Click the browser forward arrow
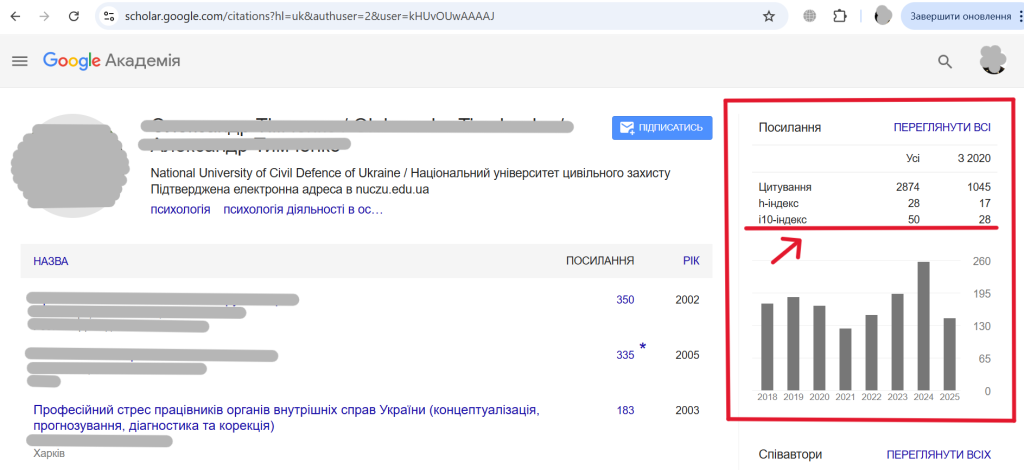The height and width of the screenshot is (470, 1024). pyautogui.click(x=44, y=16)
